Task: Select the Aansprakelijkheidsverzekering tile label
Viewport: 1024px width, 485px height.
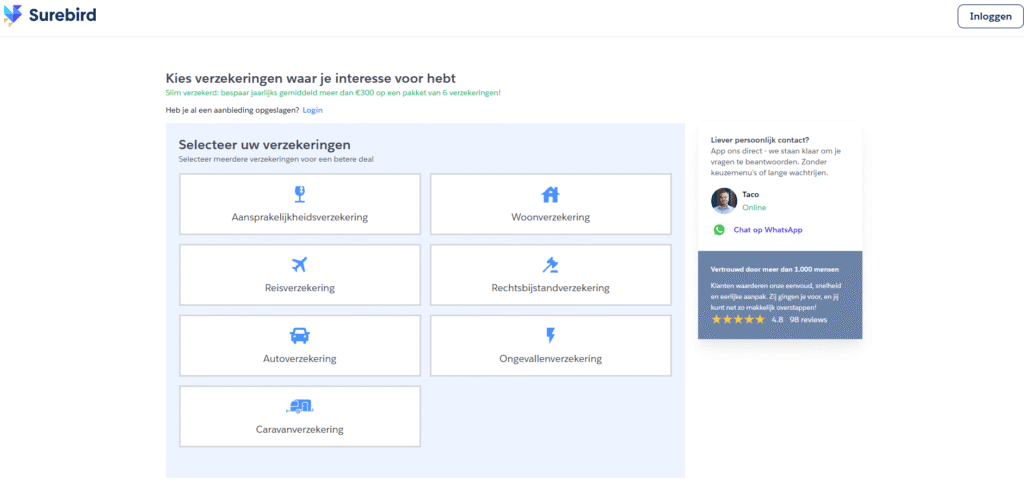Action: click(299, 217)
